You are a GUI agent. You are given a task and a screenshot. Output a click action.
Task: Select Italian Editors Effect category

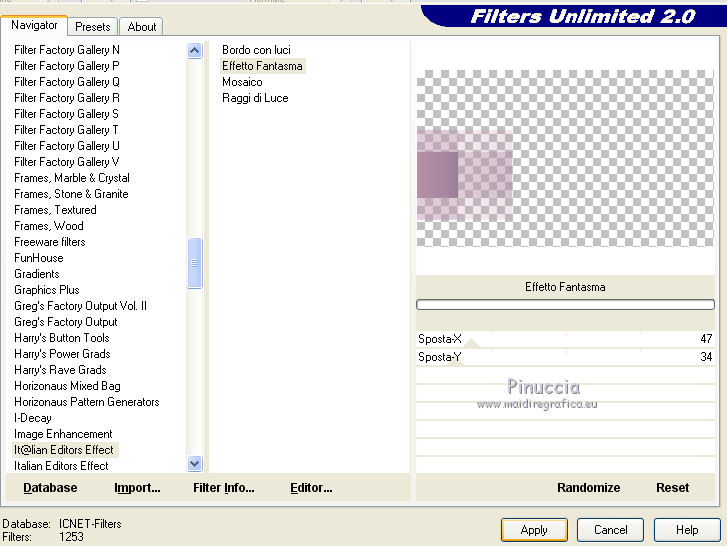coord(61,466)
